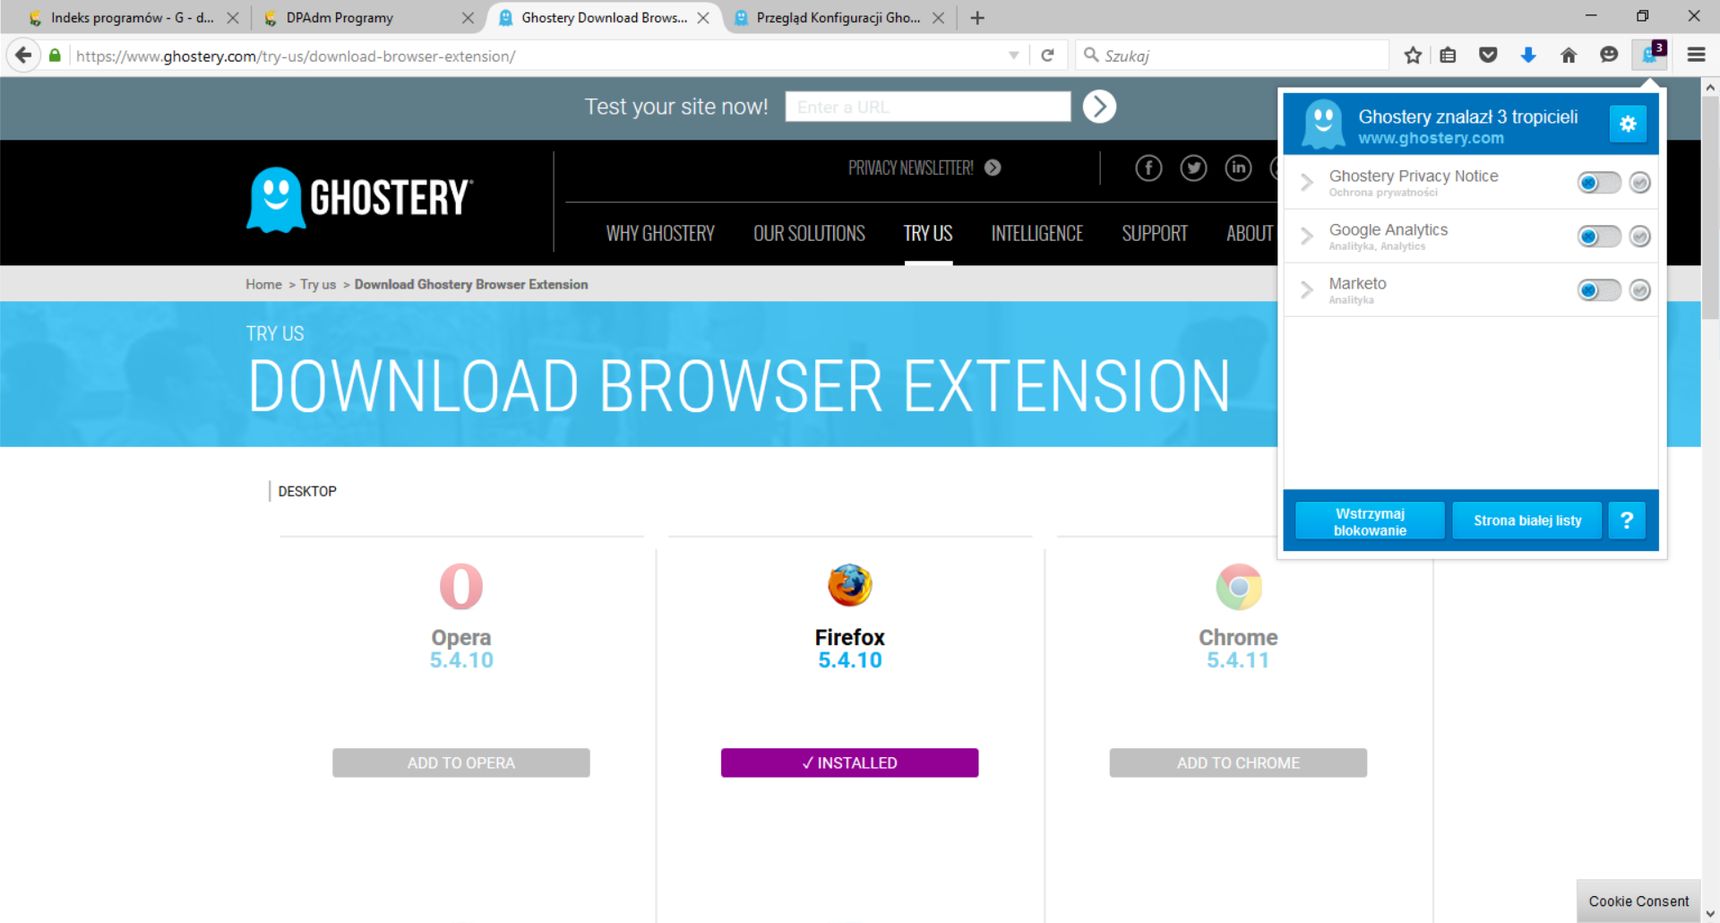This screenshot has height=923, width=1720.
Task: Click the Firefox browser logo
Action: pos(850,586)
